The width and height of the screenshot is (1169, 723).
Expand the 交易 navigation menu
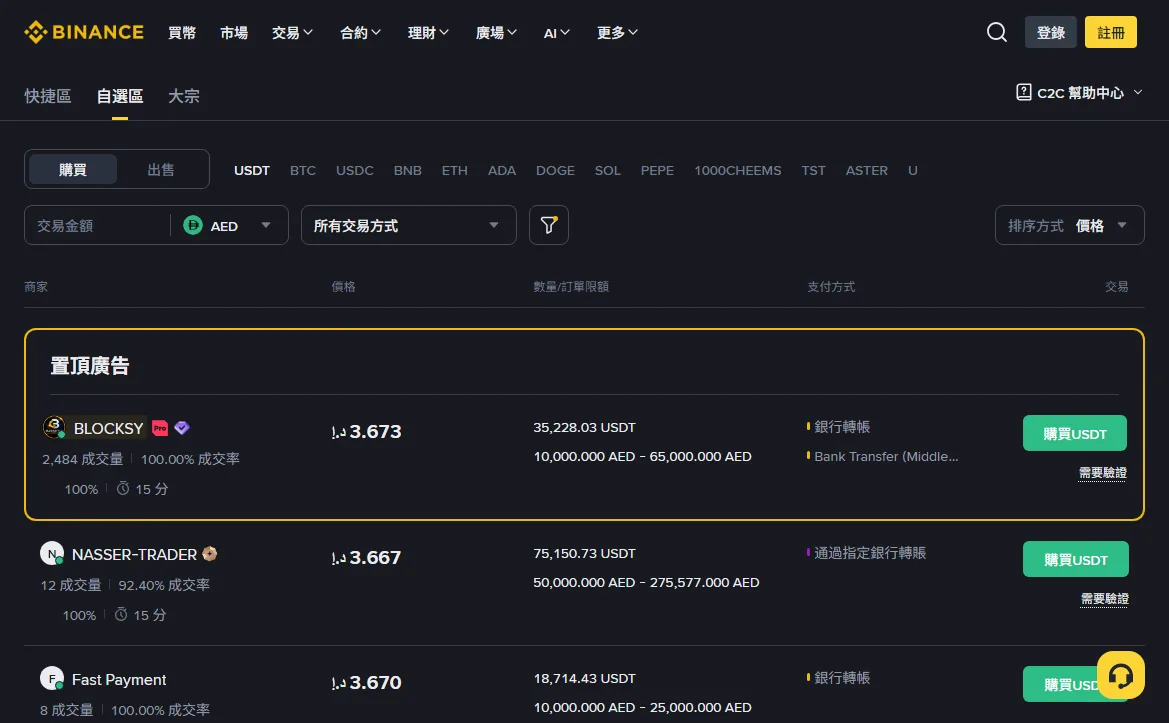[292, 33]
